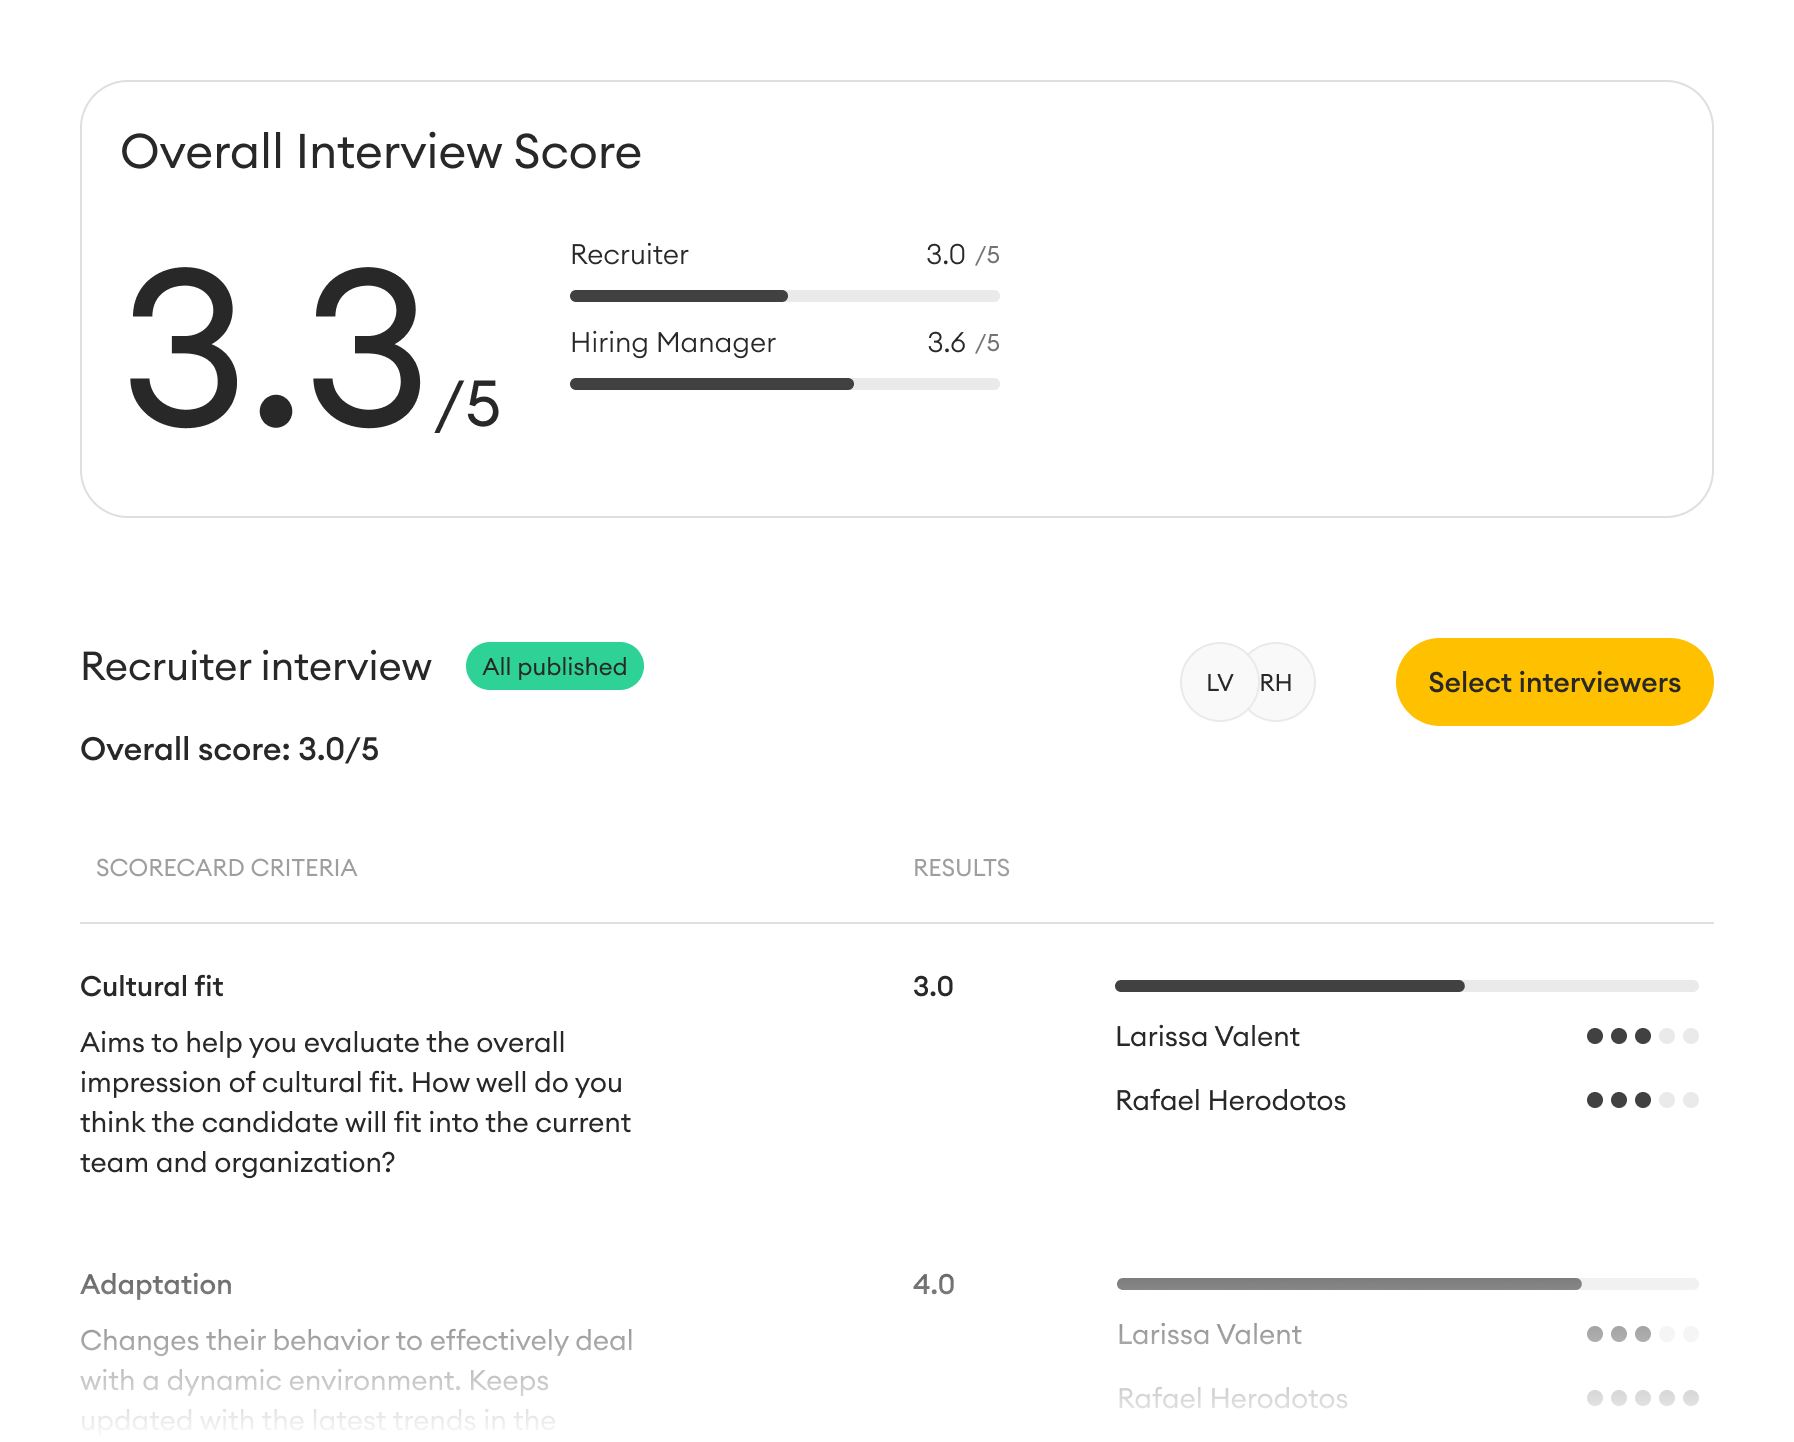The image size is (1794, 1442).
Task: Click Rafael Herodotos's name under Adaptation
Action: [x=1231, y=1398]
